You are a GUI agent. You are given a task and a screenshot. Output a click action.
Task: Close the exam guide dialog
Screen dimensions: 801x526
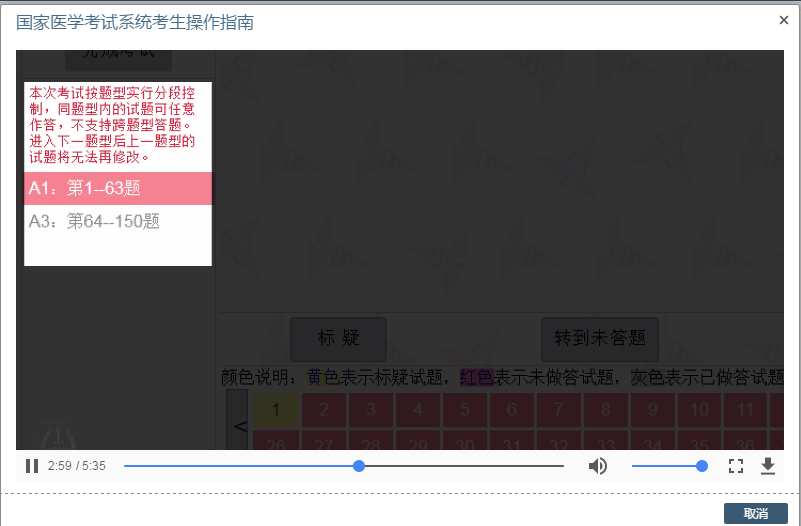pyautogui.click(x=783, y=20)
